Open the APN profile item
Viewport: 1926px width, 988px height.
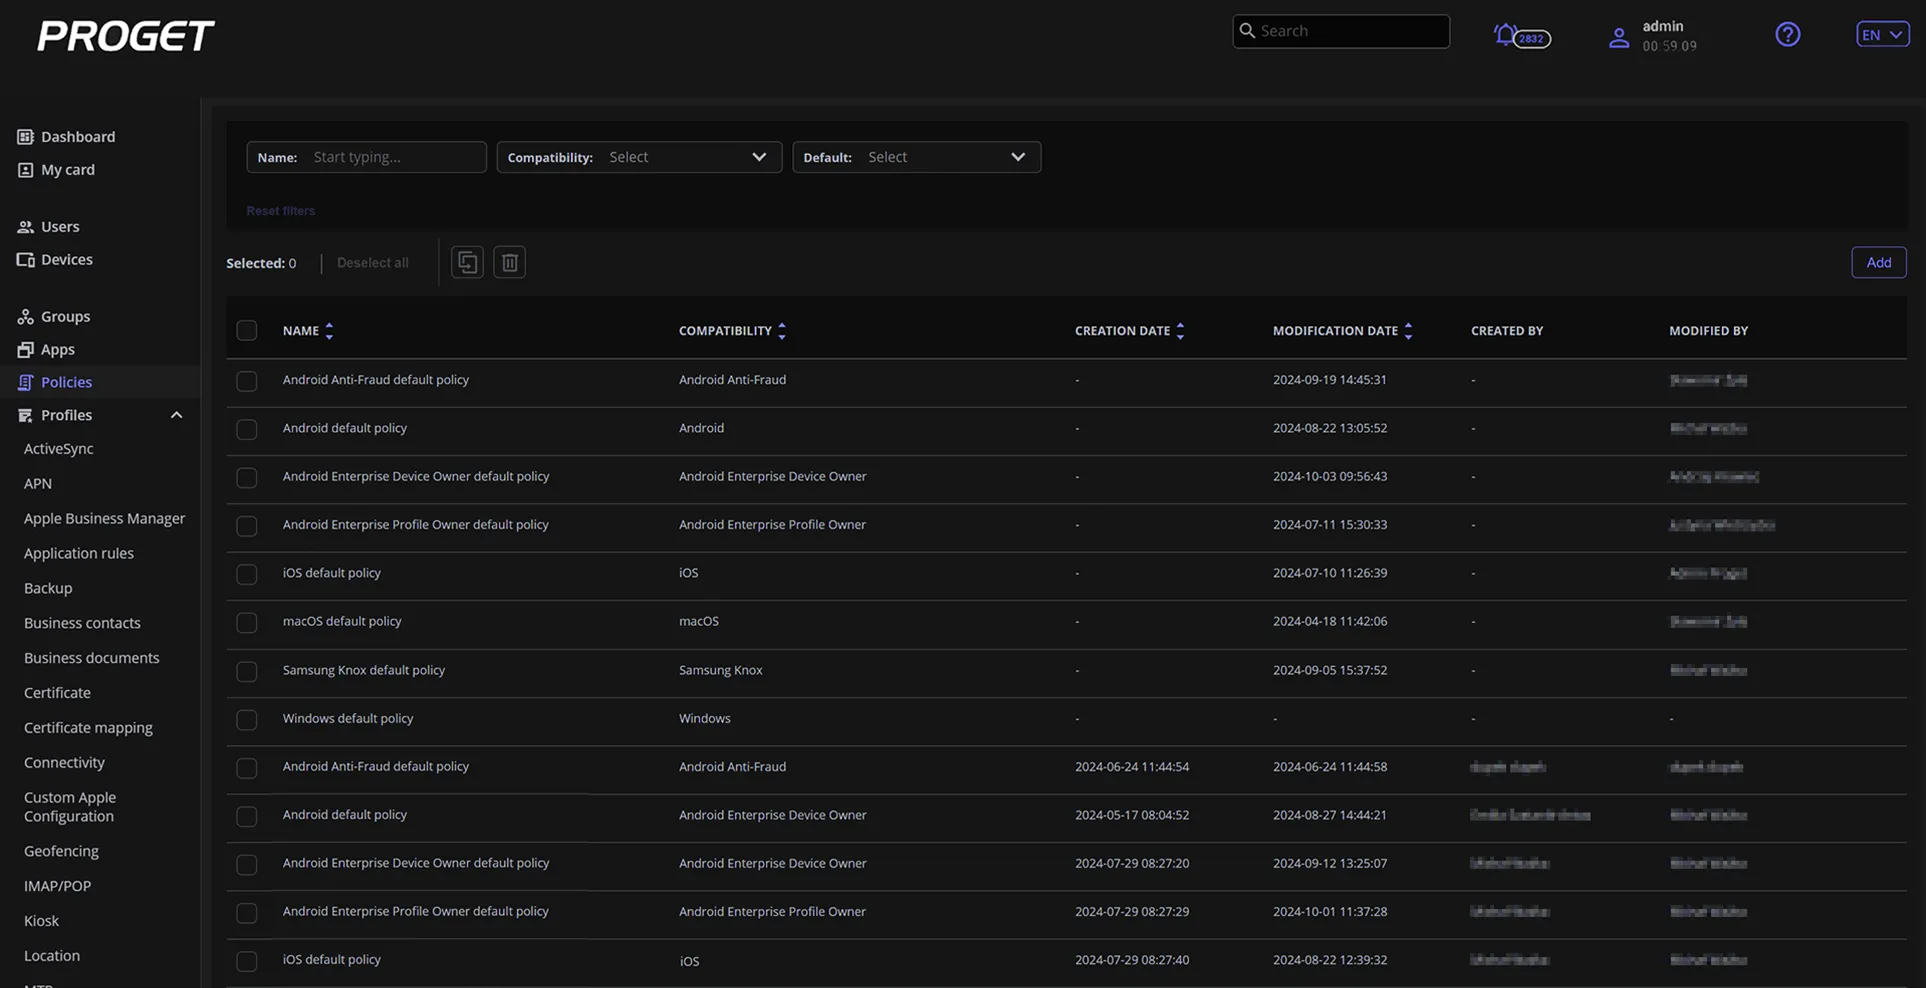click(x=38, y=484)
